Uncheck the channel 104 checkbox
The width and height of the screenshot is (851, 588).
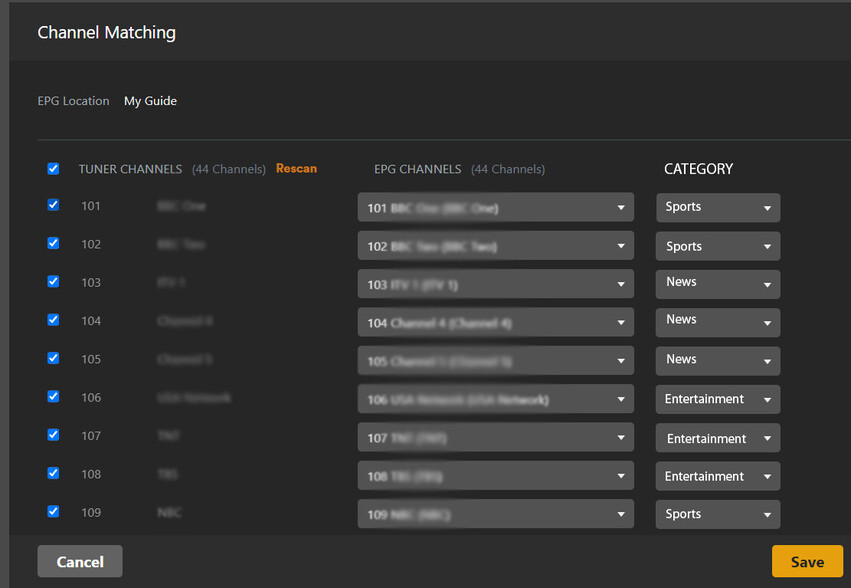tap(53, 320)
